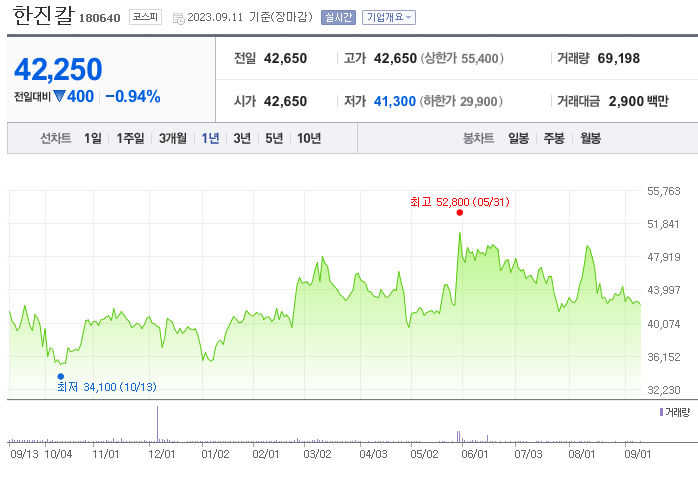
Task: Select the 1년 chart range
Action: pos(210,138)
